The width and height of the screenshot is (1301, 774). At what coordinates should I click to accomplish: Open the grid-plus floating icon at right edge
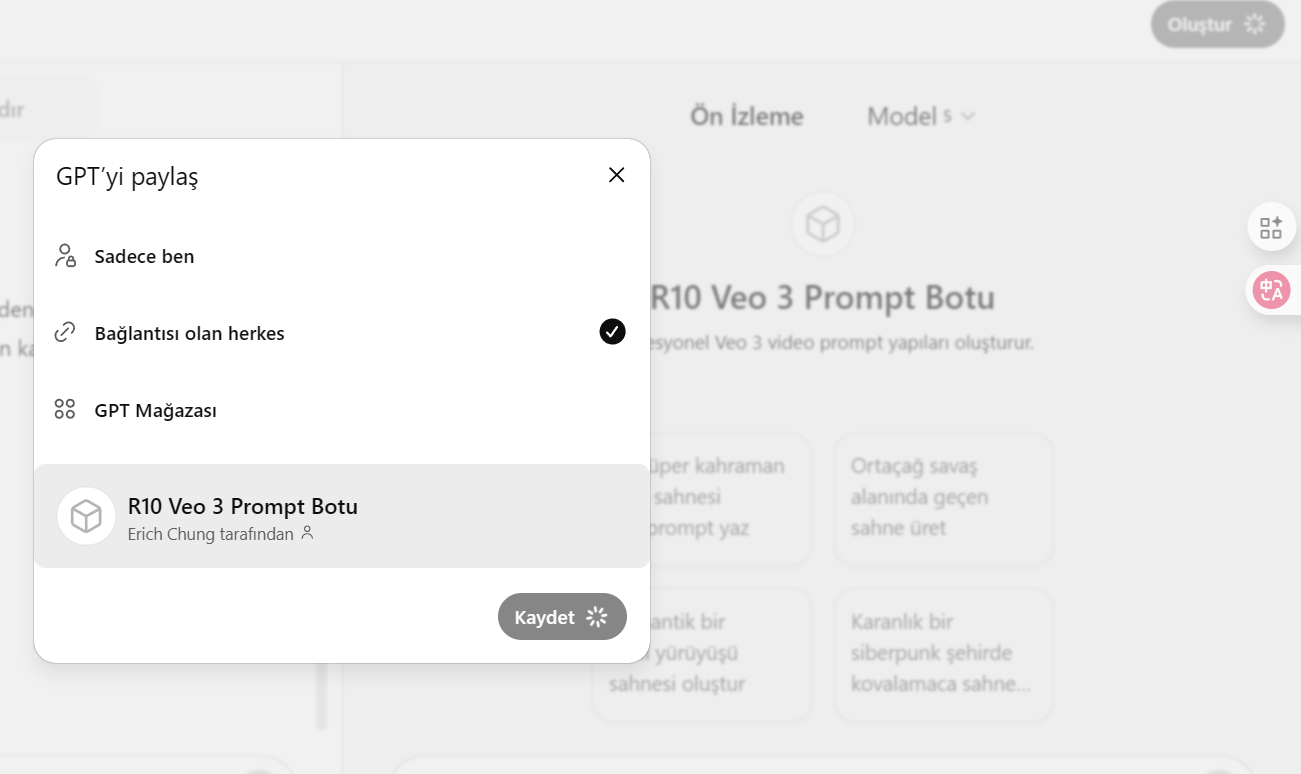(x=1271, y=228)
